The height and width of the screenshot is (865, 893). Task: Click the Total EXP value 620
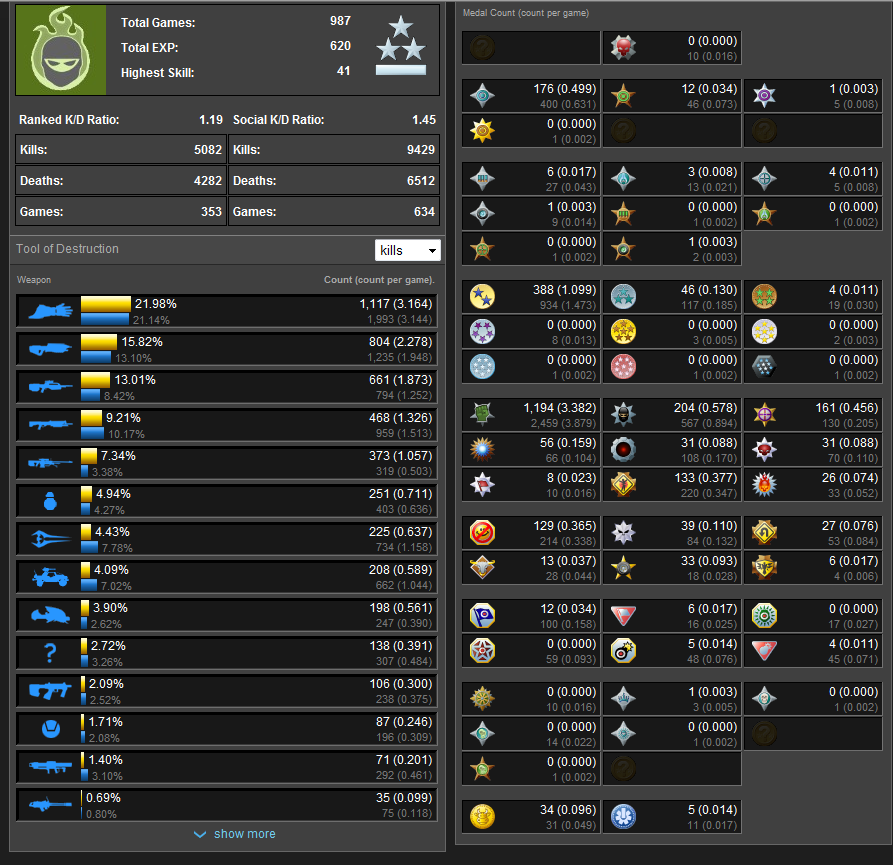pyautogui.click(x=340, y=46)
